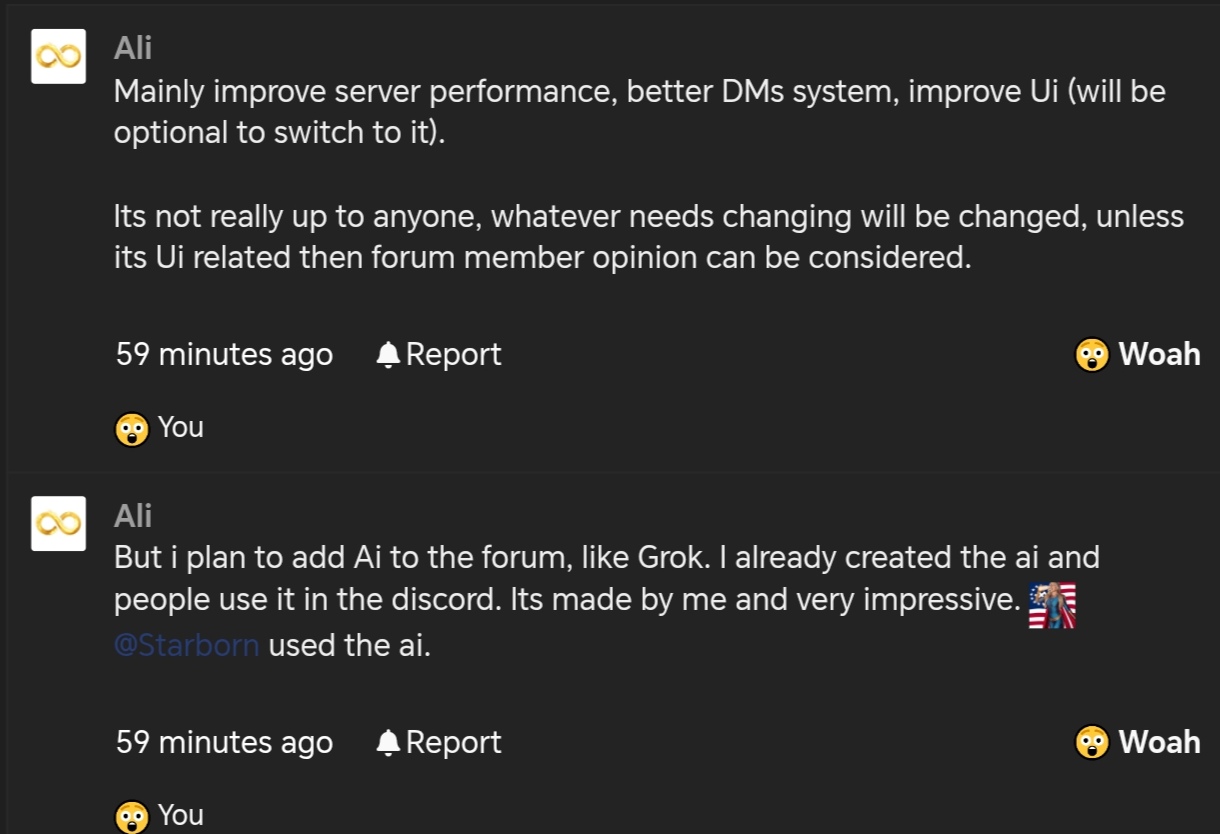Click Ali's infinity avatar on the server performance post
This screenshot has width=1220, height=834.
[58, 56]
